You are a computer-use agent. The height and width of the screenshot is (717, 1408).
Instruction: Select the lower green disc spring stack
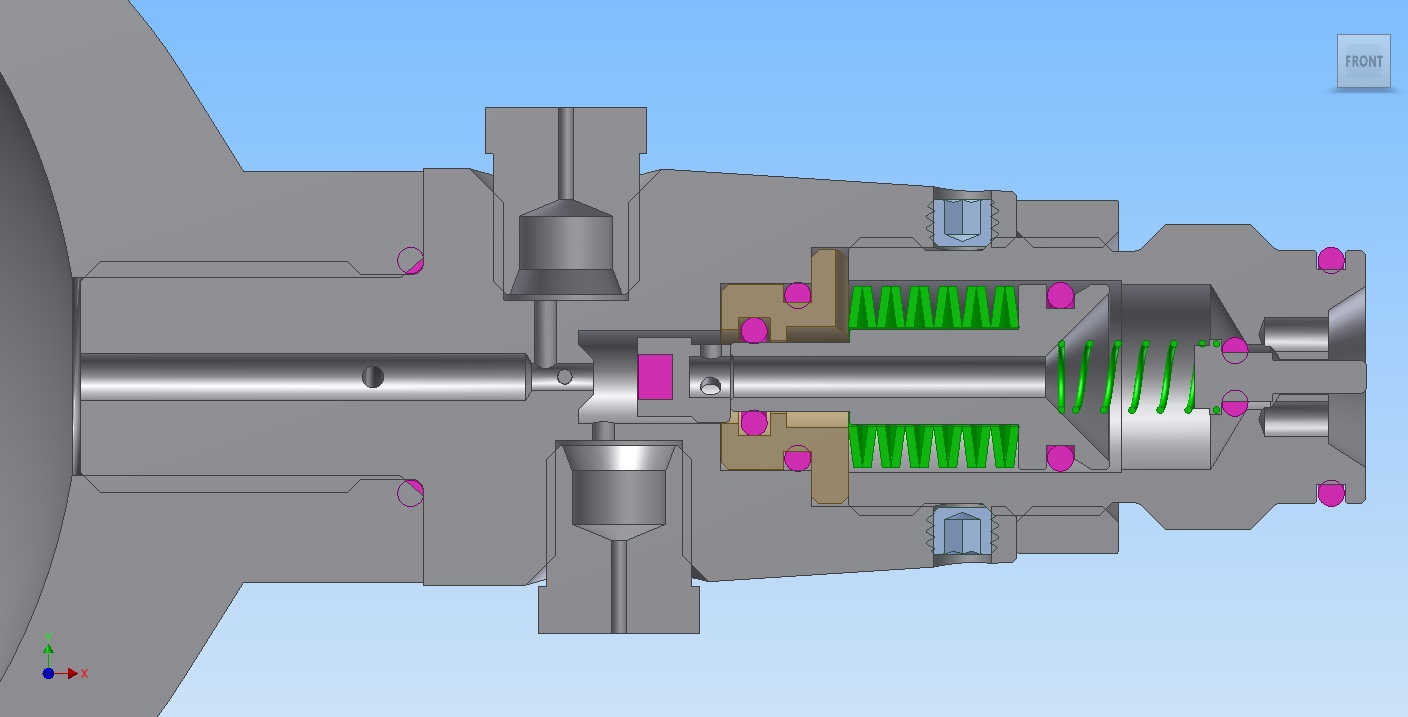934,446
